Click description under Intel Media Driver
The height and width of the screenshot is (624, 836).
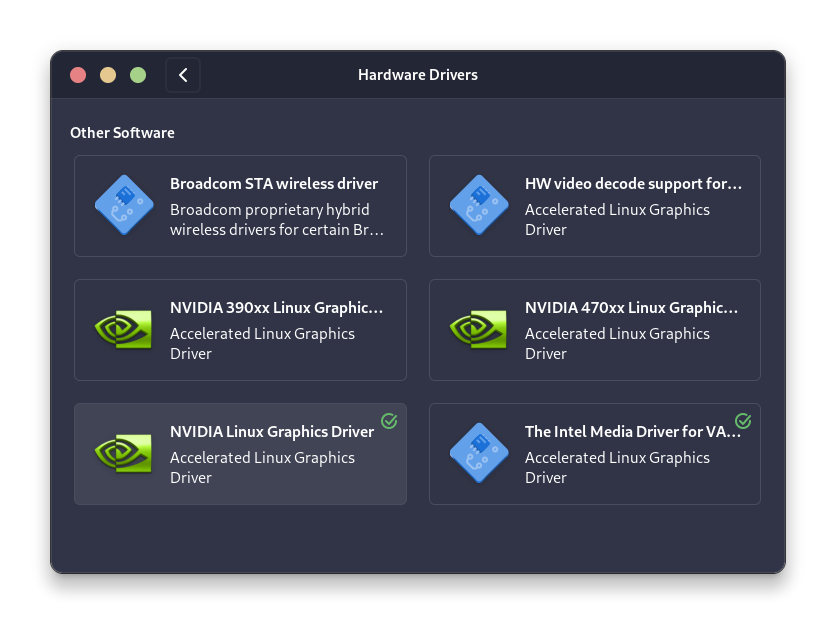tap(617, 468)
